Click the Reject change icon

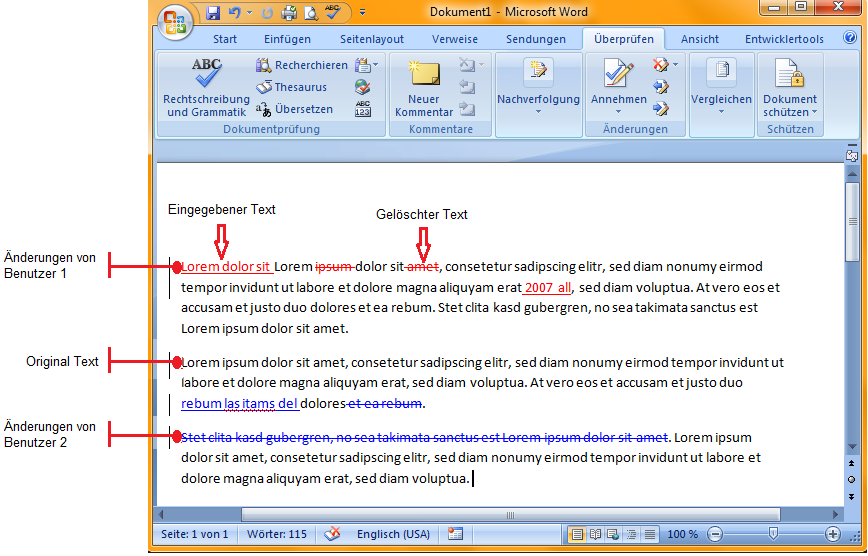coord(660,65)
